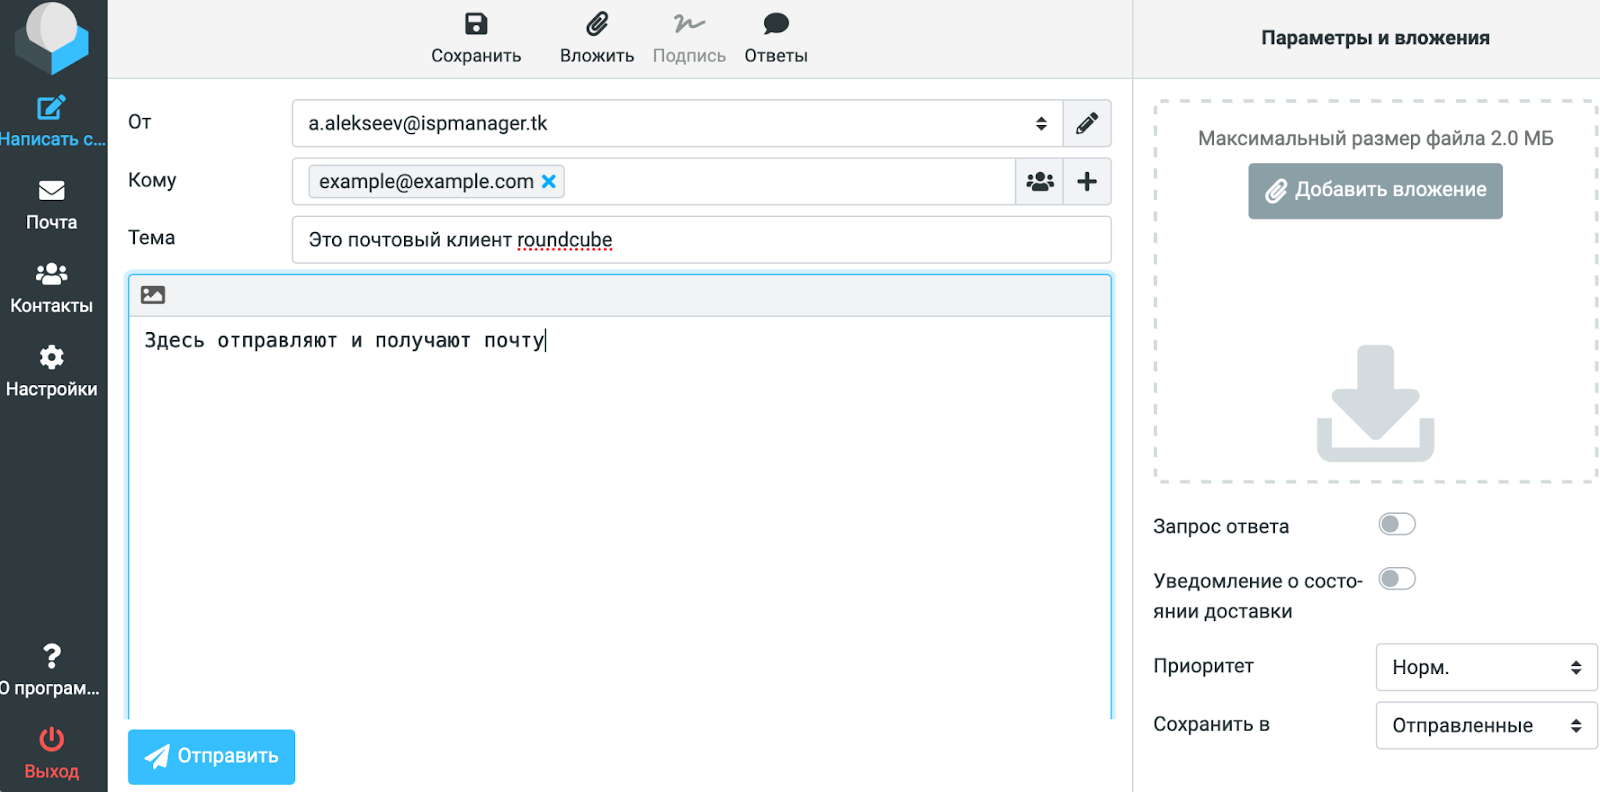Image resolution: width=1600 pixels, height=792 pixels.
Task: Attach a file via Вложить
Action: (x=597, y=39)
